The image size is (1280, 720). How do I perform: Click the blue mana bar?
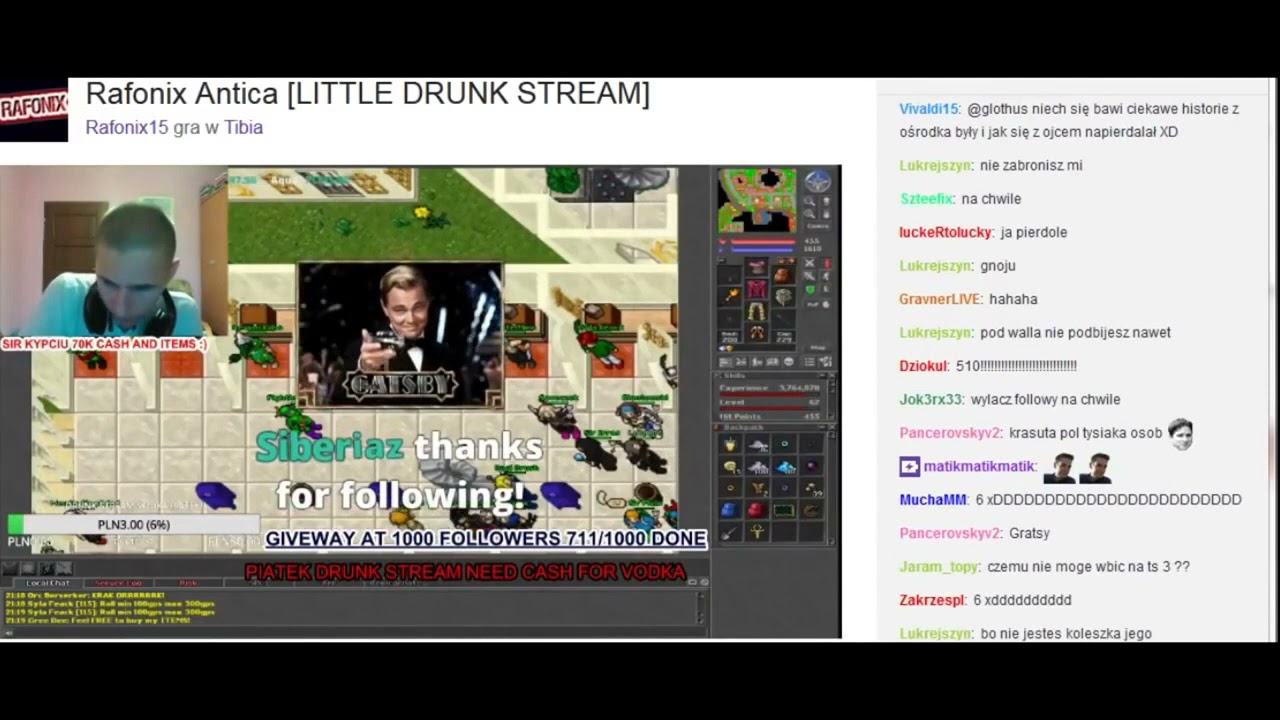[x=763, y=249]
